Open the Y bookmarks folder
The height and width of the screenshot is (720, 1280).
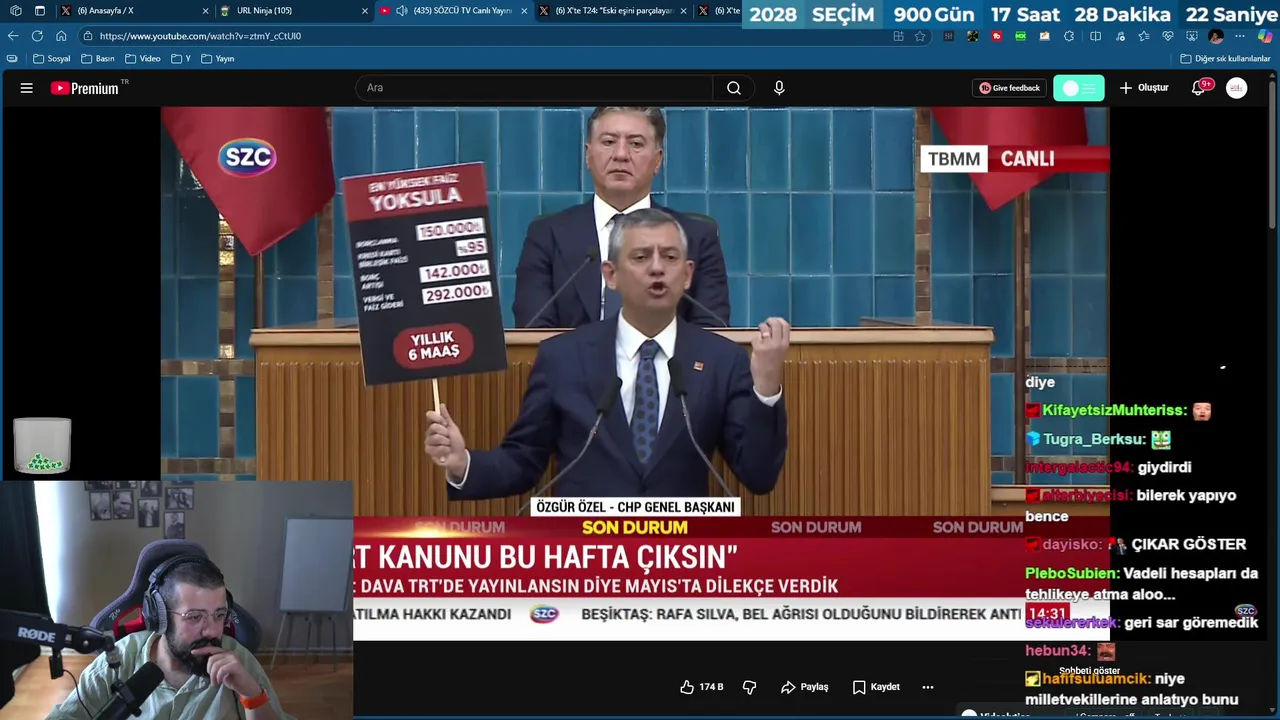(x=181, y=59)
